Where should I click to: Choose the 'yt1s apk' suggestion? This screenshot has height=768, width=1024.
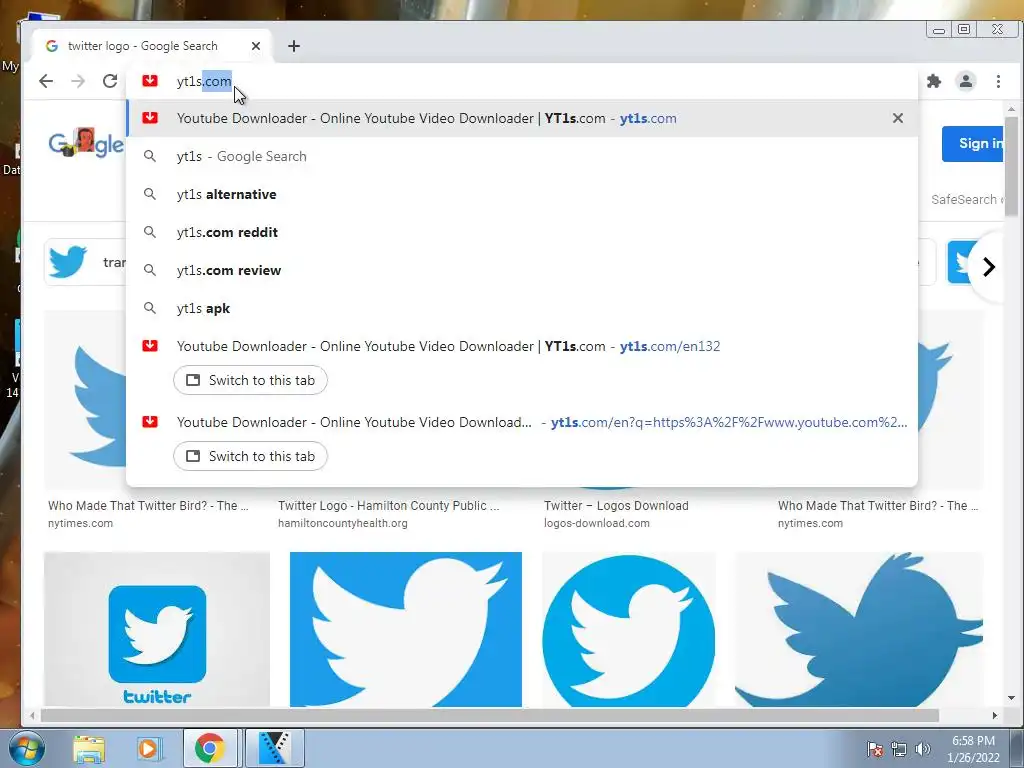[x=521, y=308]
